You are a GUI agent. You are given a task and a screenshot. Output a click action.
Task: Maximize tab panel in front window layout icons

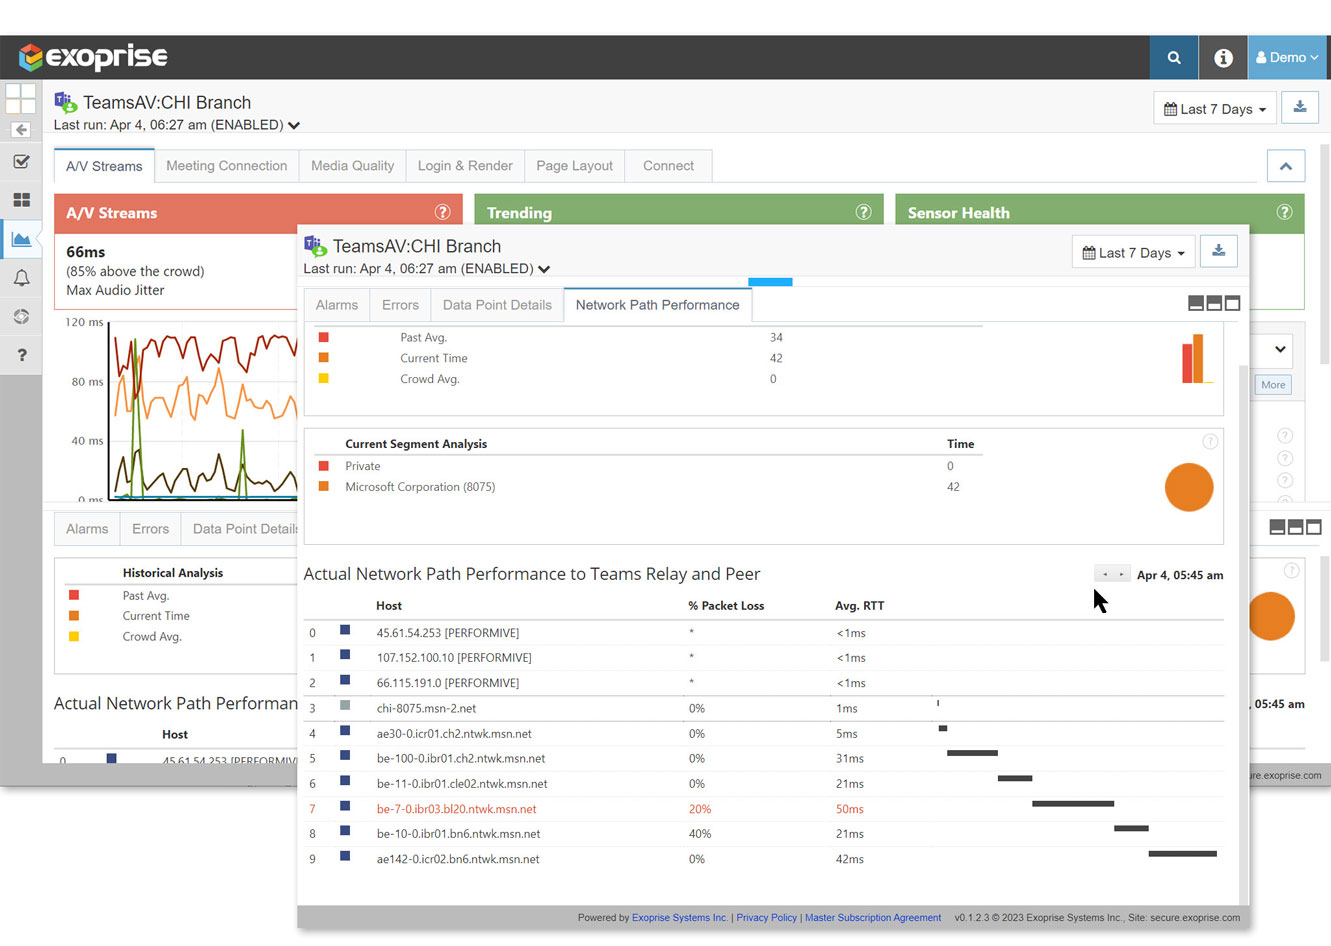tap(1232, 303)
